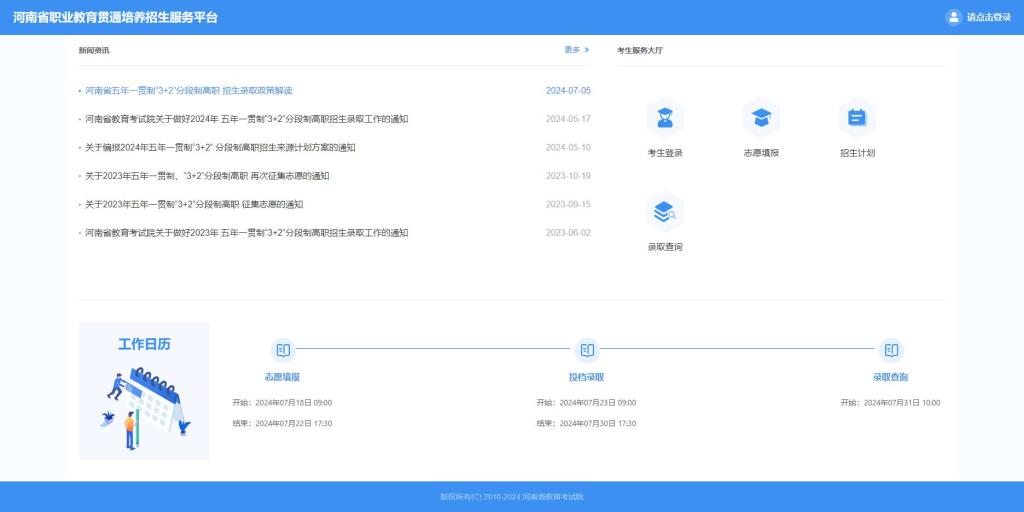Viewport: 1024px width, 512px height.
Task: Open the 2024 招生录取工作的通知 article
Action: [246, 119]
